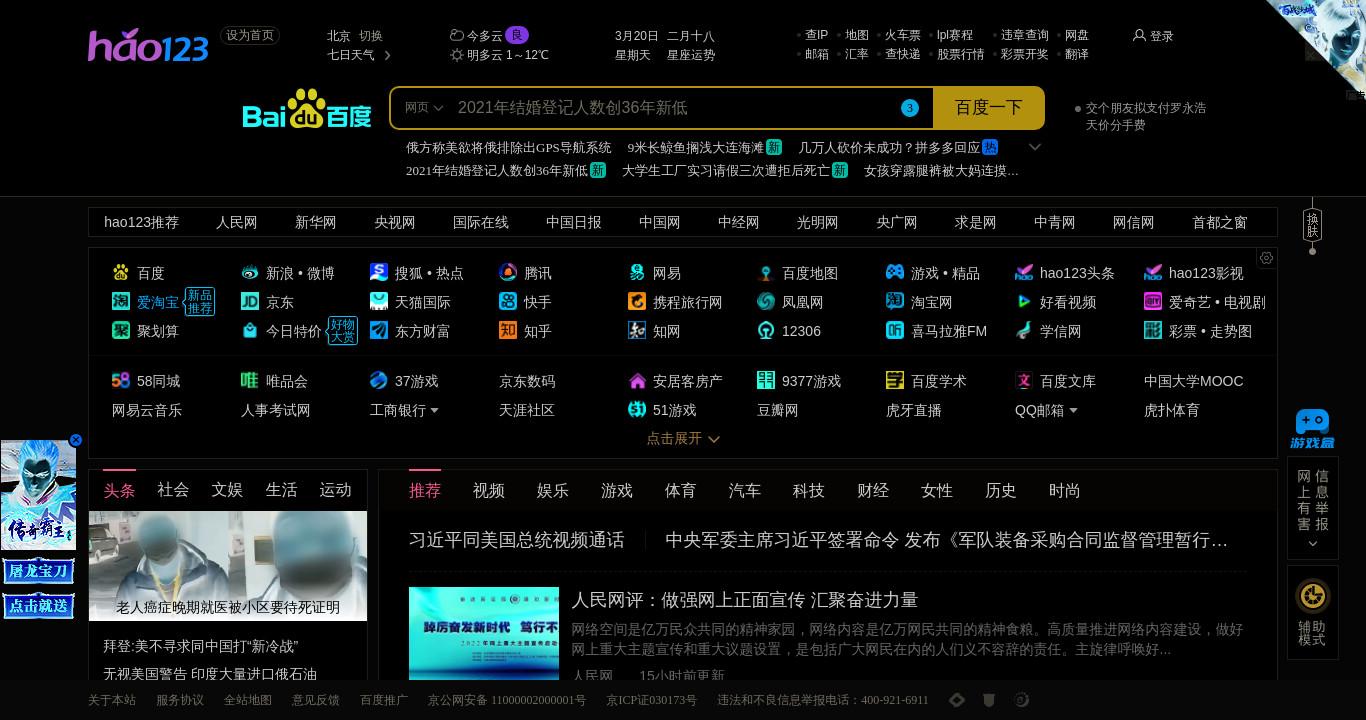Click the Baidu logo beside search box

click(307, 109)
